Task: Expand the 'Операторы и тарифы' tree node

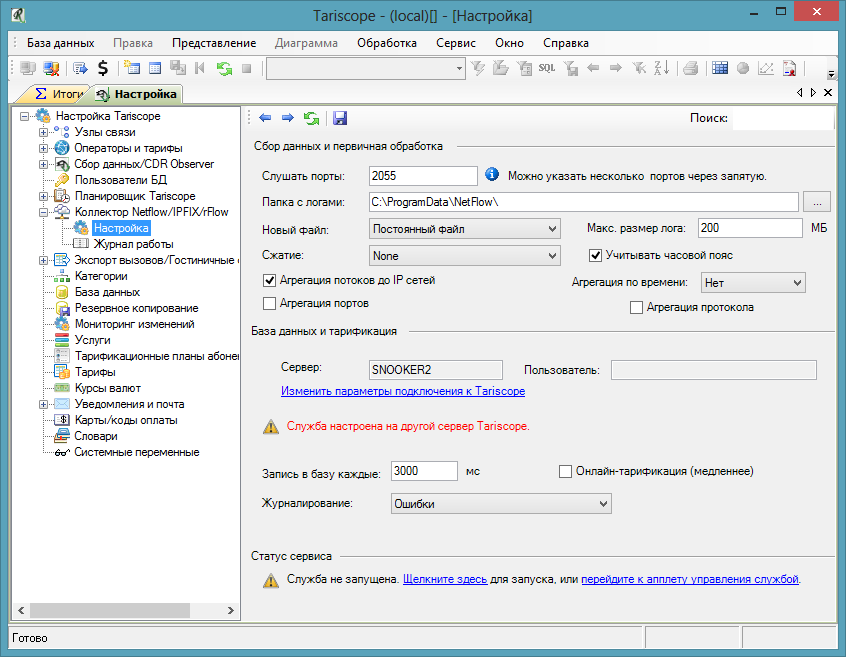Action: click(x=43, y=148)
